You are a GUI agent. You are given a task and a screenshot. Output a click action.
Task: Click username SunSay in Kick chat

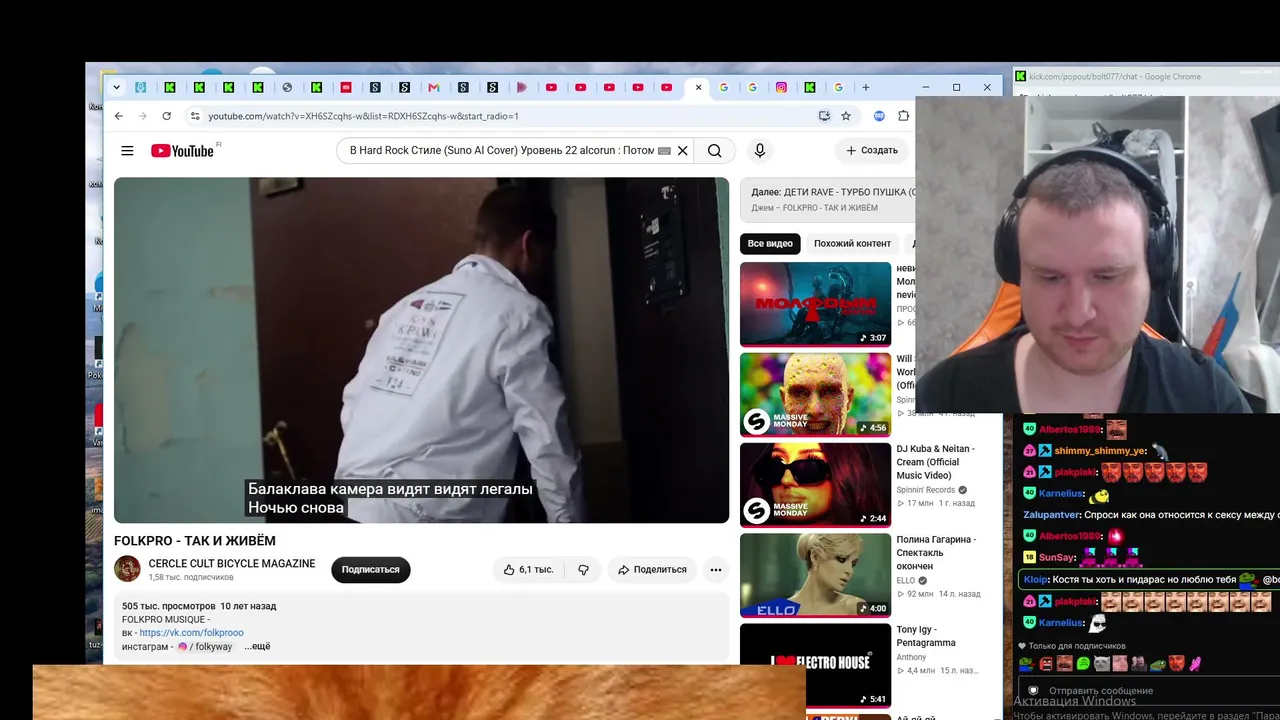click(1057, 557)
